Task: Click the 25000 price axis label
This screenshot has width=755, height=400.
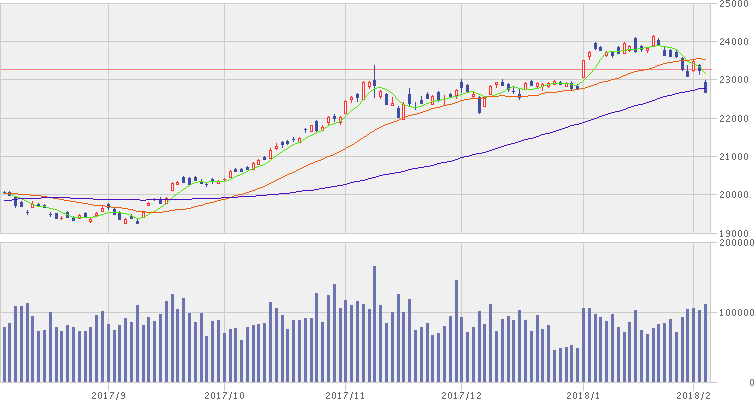Action: click(x=734, y=4)
